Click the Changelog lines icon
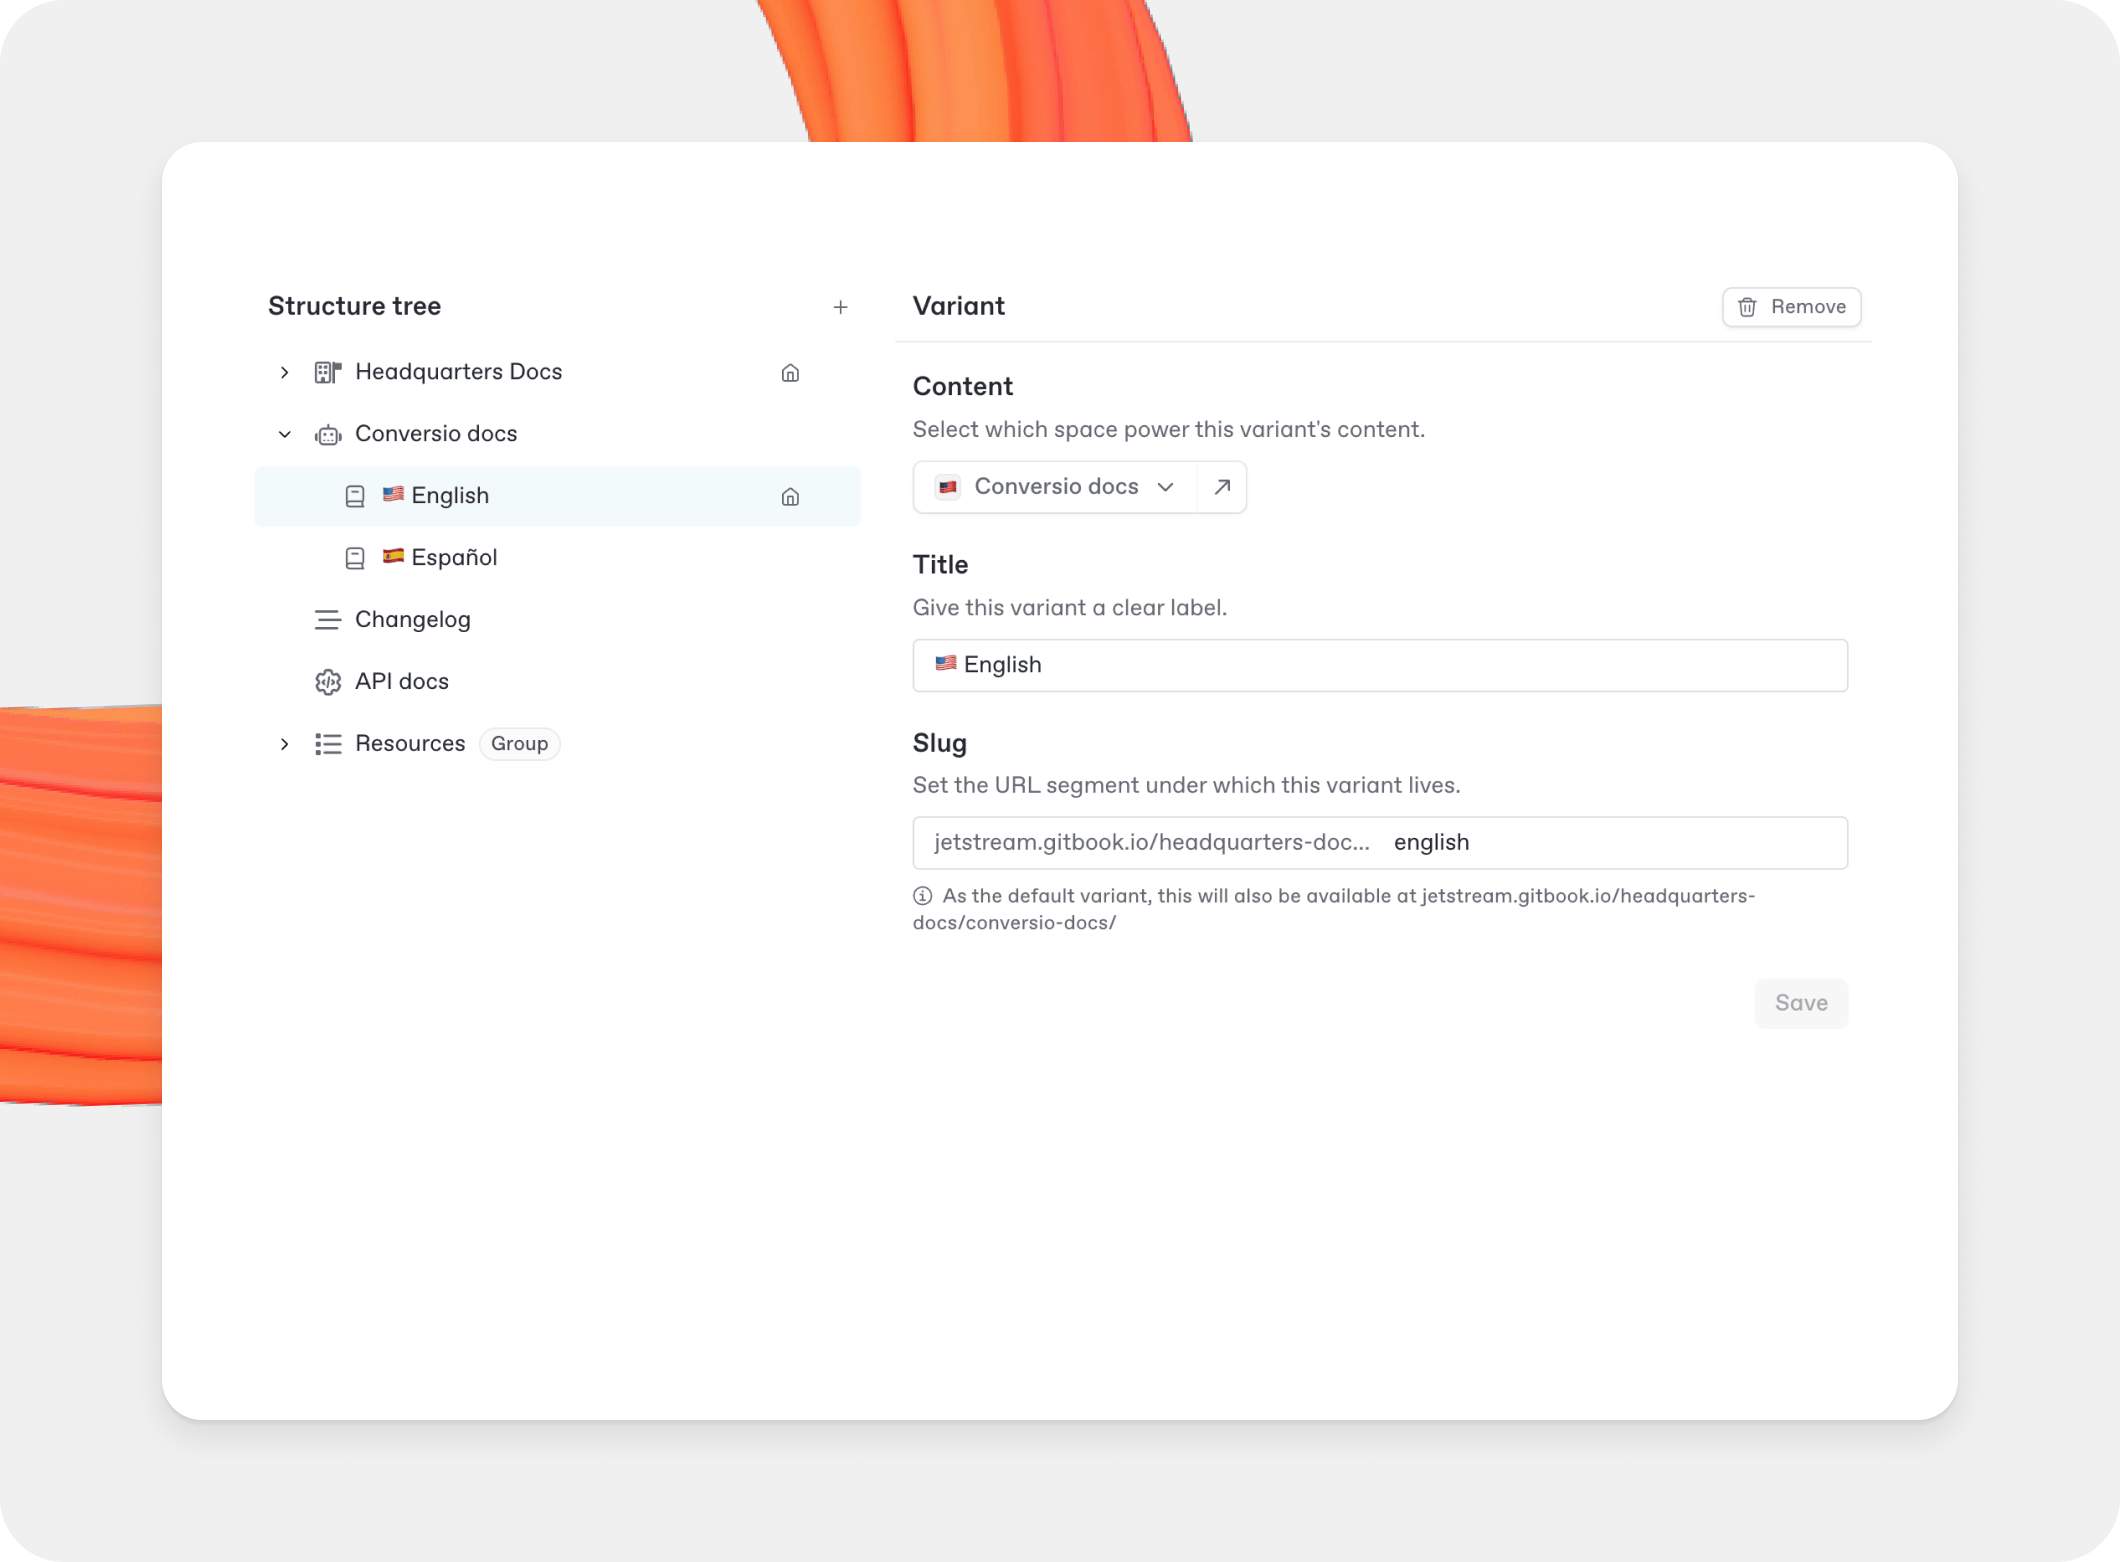Screen dimensions: 2120x1562 [x=328, y=620]
